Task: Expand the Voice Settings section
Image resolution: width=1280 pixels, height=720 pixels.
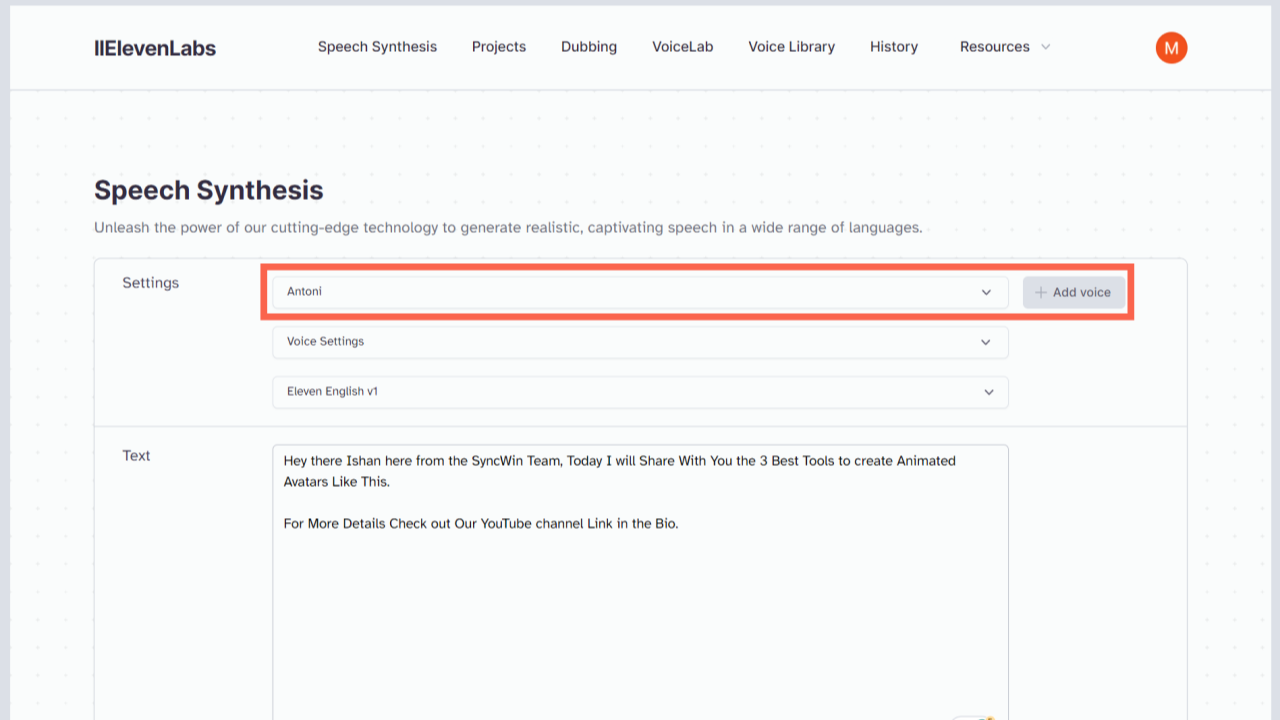Action: [640, 342]
